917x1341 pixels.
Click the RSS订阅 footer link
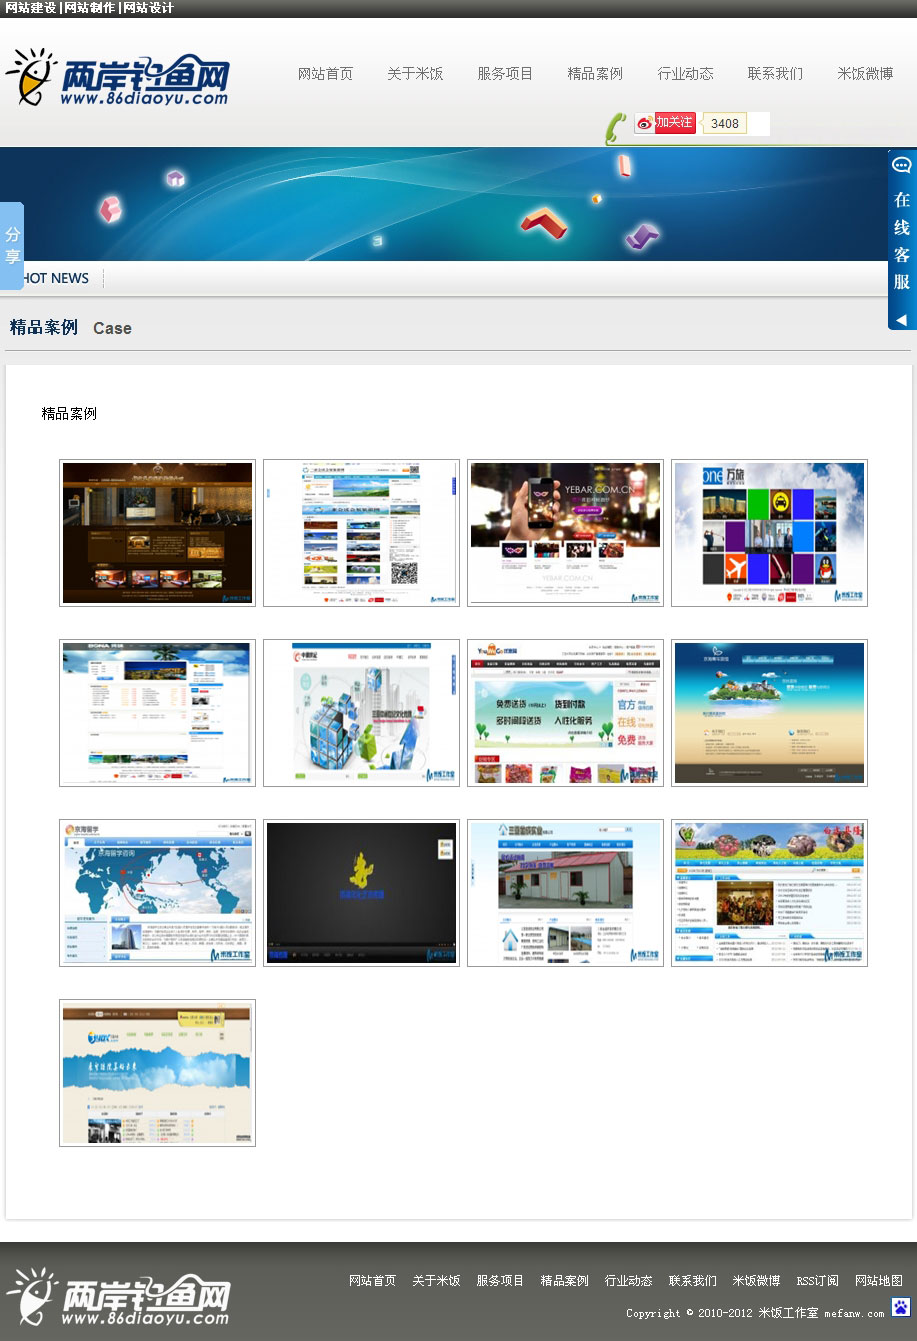817,1281
